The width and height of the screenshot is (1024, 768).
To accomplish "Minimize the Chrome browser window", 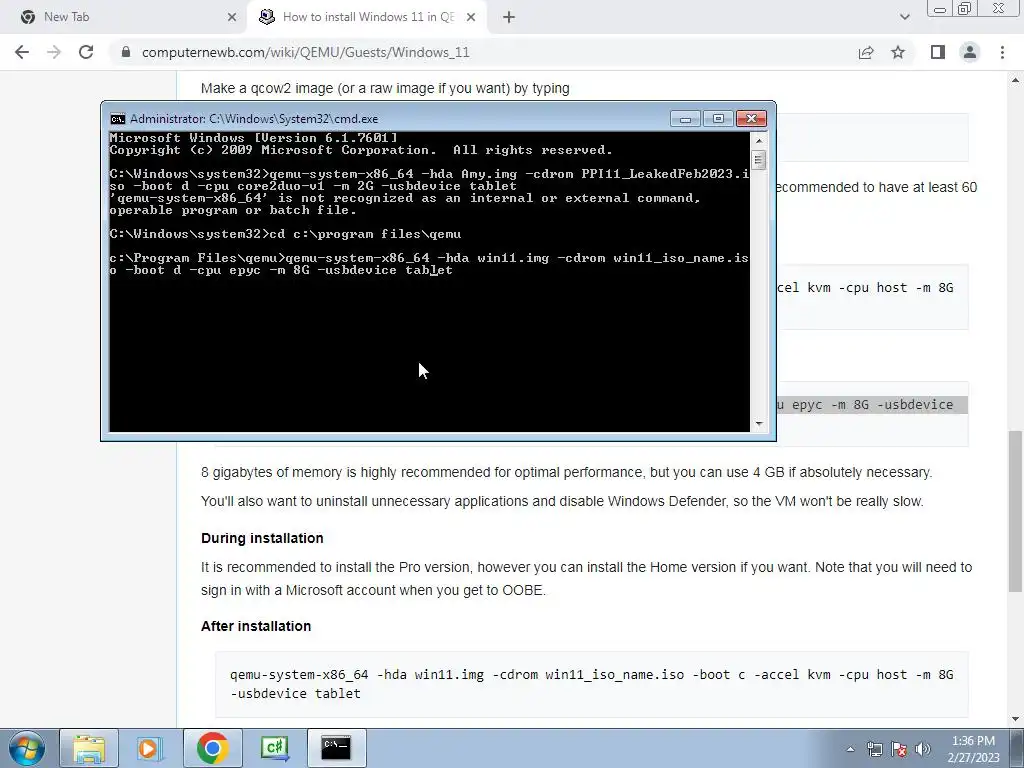I will [940, 9].
